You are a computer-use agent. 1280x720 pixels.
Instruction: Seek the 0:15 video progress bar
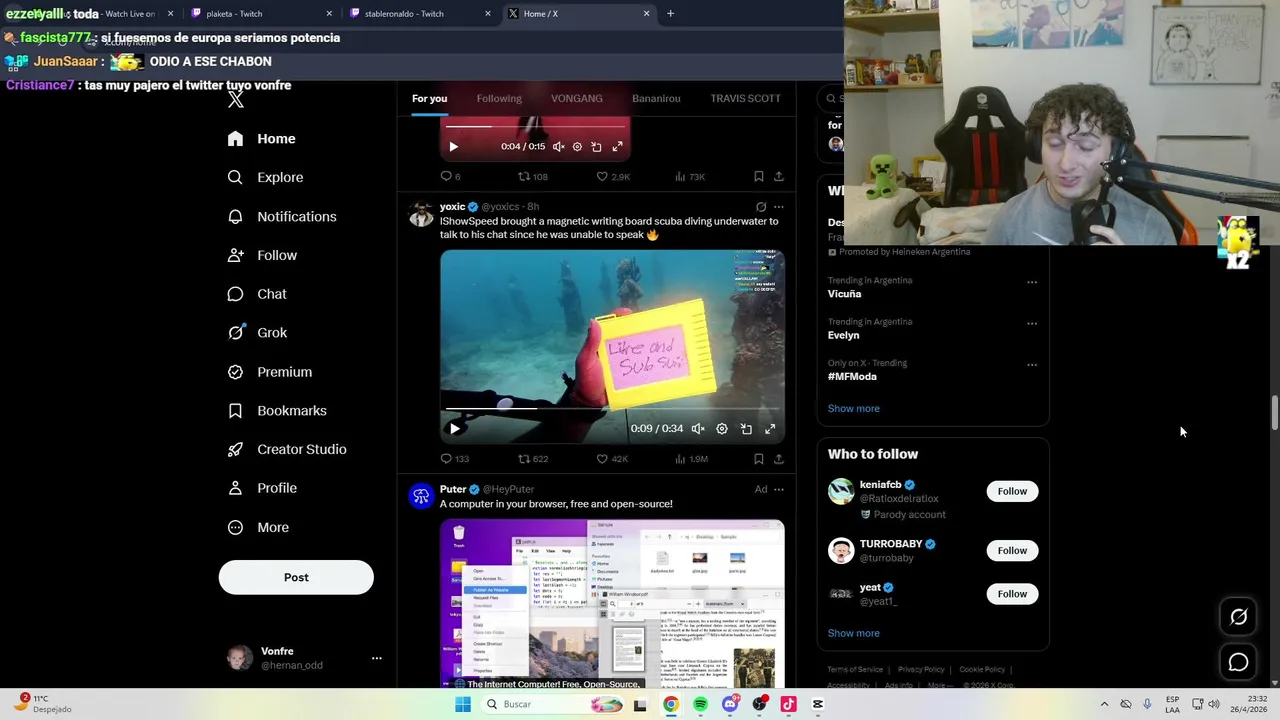536,127
